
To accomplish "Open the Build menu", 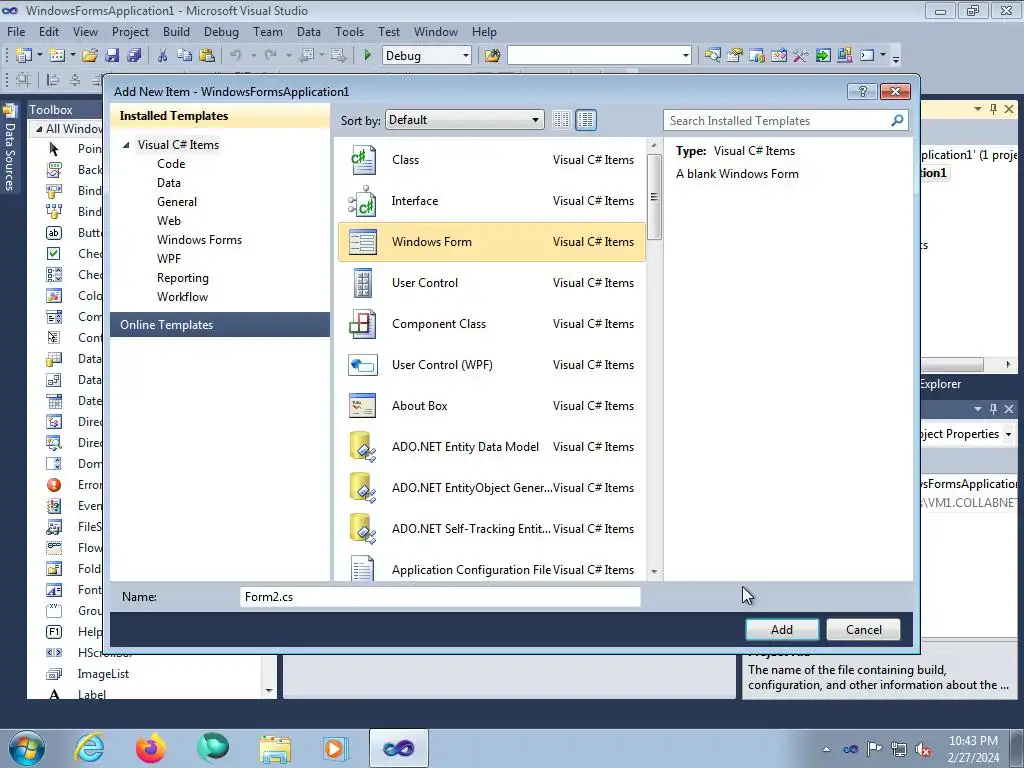I will coord(176,32).
